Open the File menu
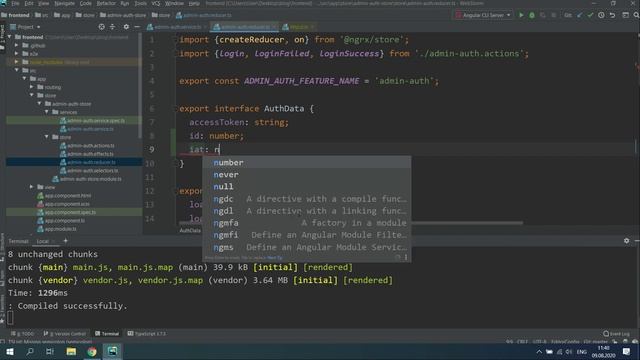The height and width of the screenshot is (360, 640). pos(16,3)
